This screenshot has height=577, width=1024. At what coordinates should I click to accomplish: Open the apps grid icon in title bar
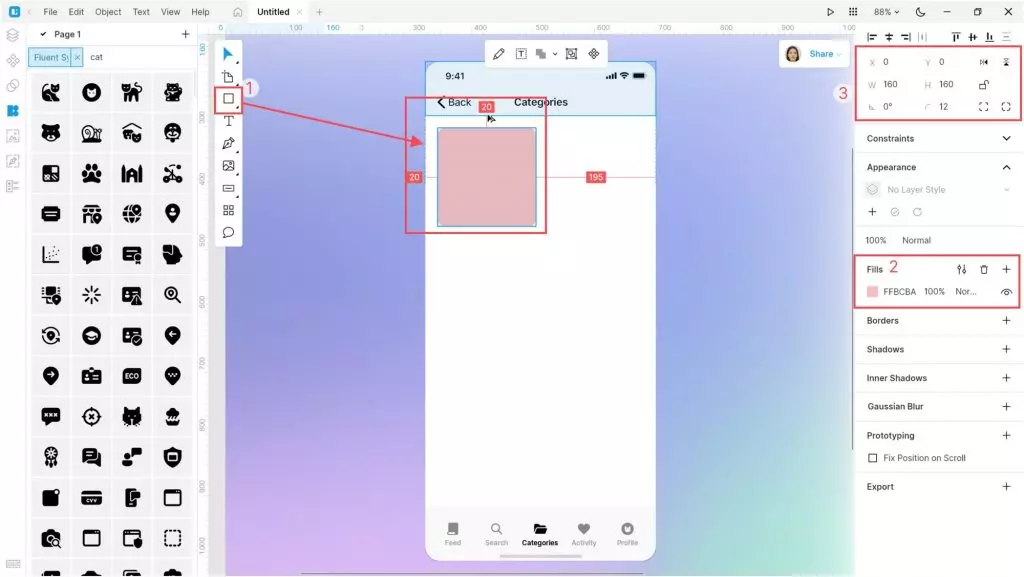pos(853,12)
